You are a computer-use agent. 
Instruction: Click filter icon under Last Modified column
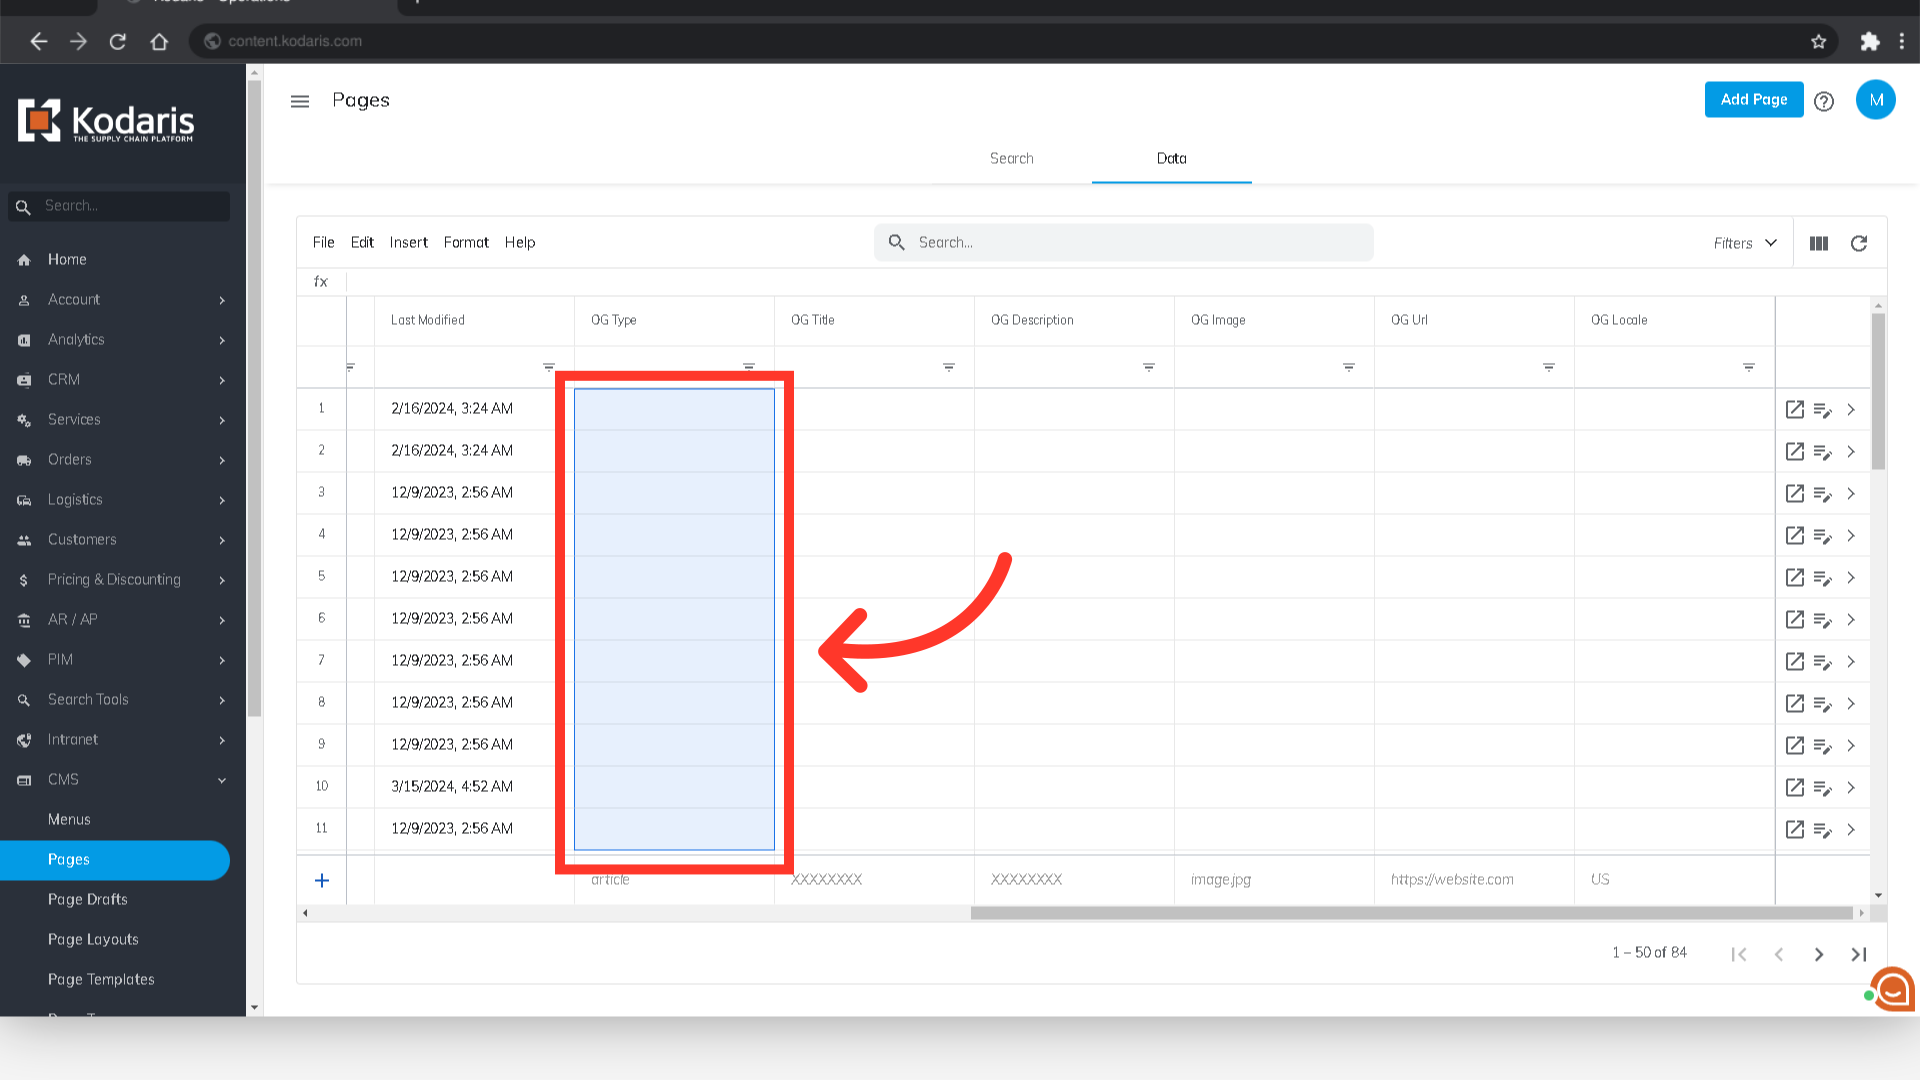coord(548,367)
